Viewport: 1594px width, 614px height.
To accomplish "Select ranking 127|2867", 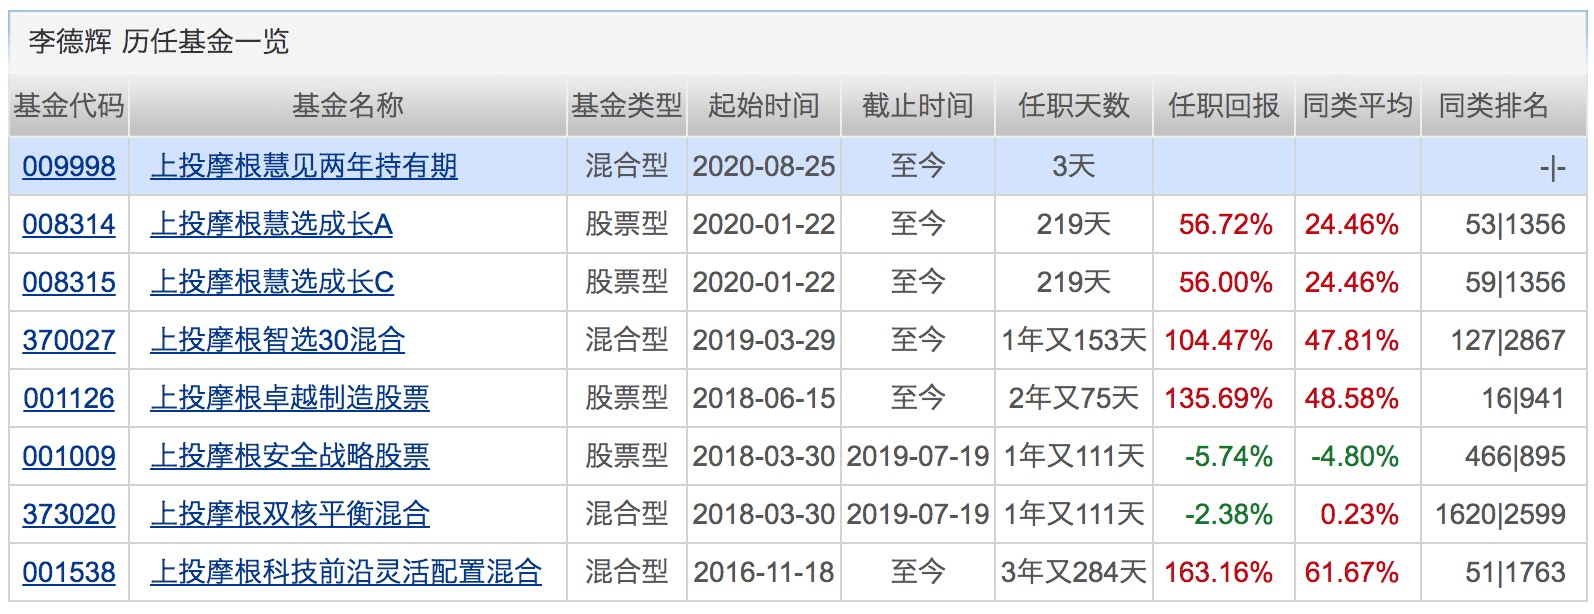I will (1508, 340).
